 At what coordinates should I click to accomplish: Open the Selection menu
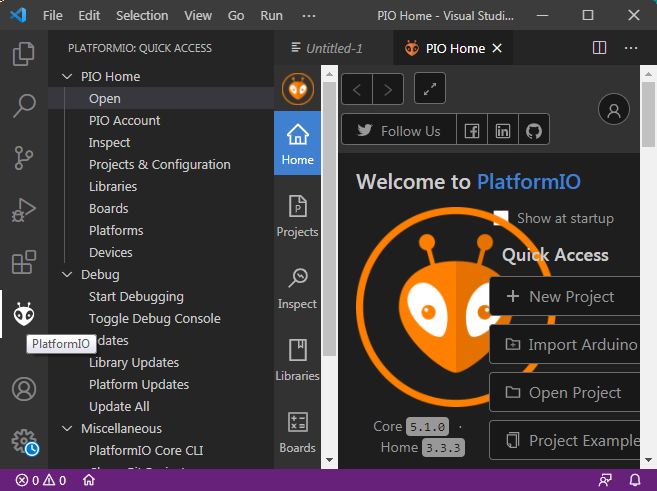point(142,16)
